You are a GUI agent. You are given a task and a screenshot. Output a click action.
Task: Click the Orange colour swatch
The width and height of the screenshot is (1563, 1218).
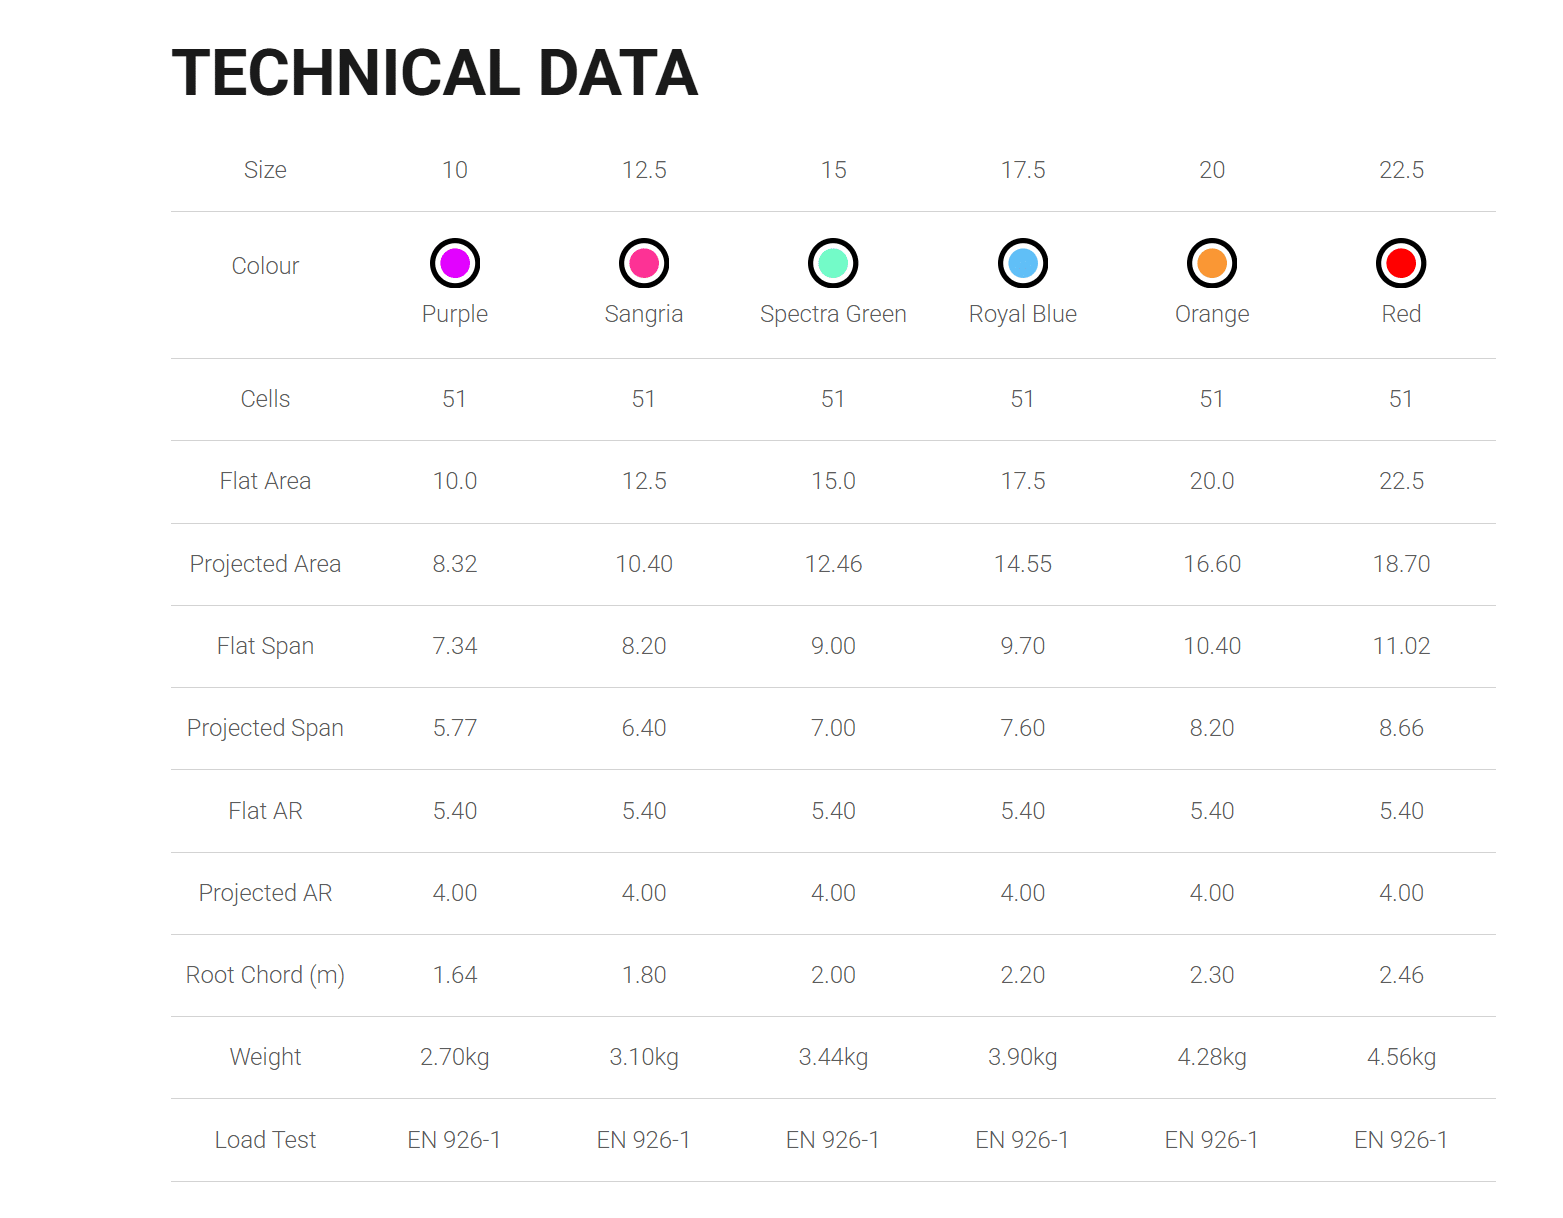coord(1212,263)
